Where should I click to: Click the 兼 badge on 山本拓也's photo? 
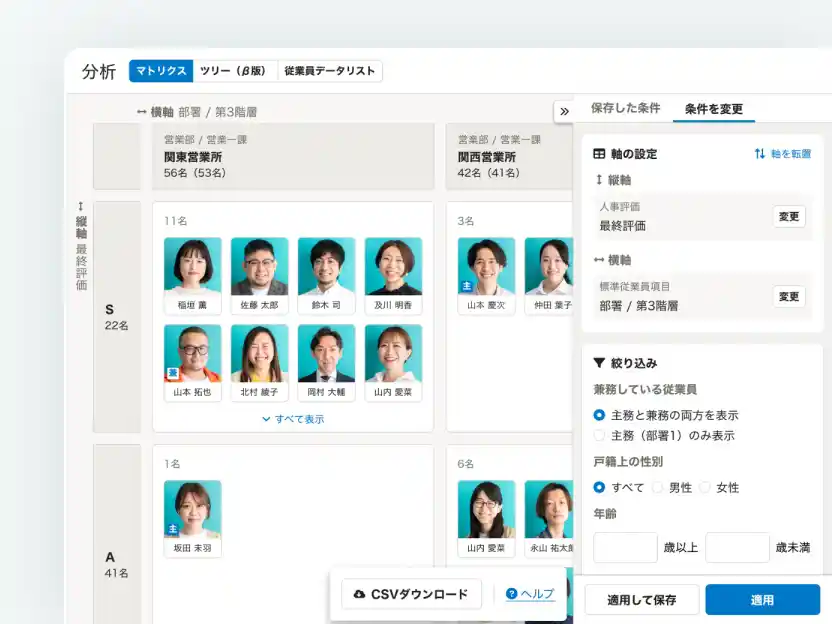174,373
